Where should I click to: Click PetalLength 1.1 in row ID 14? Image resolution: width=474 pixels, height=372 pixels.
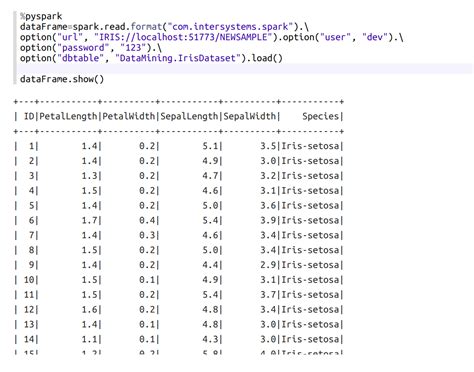point(89,339)
